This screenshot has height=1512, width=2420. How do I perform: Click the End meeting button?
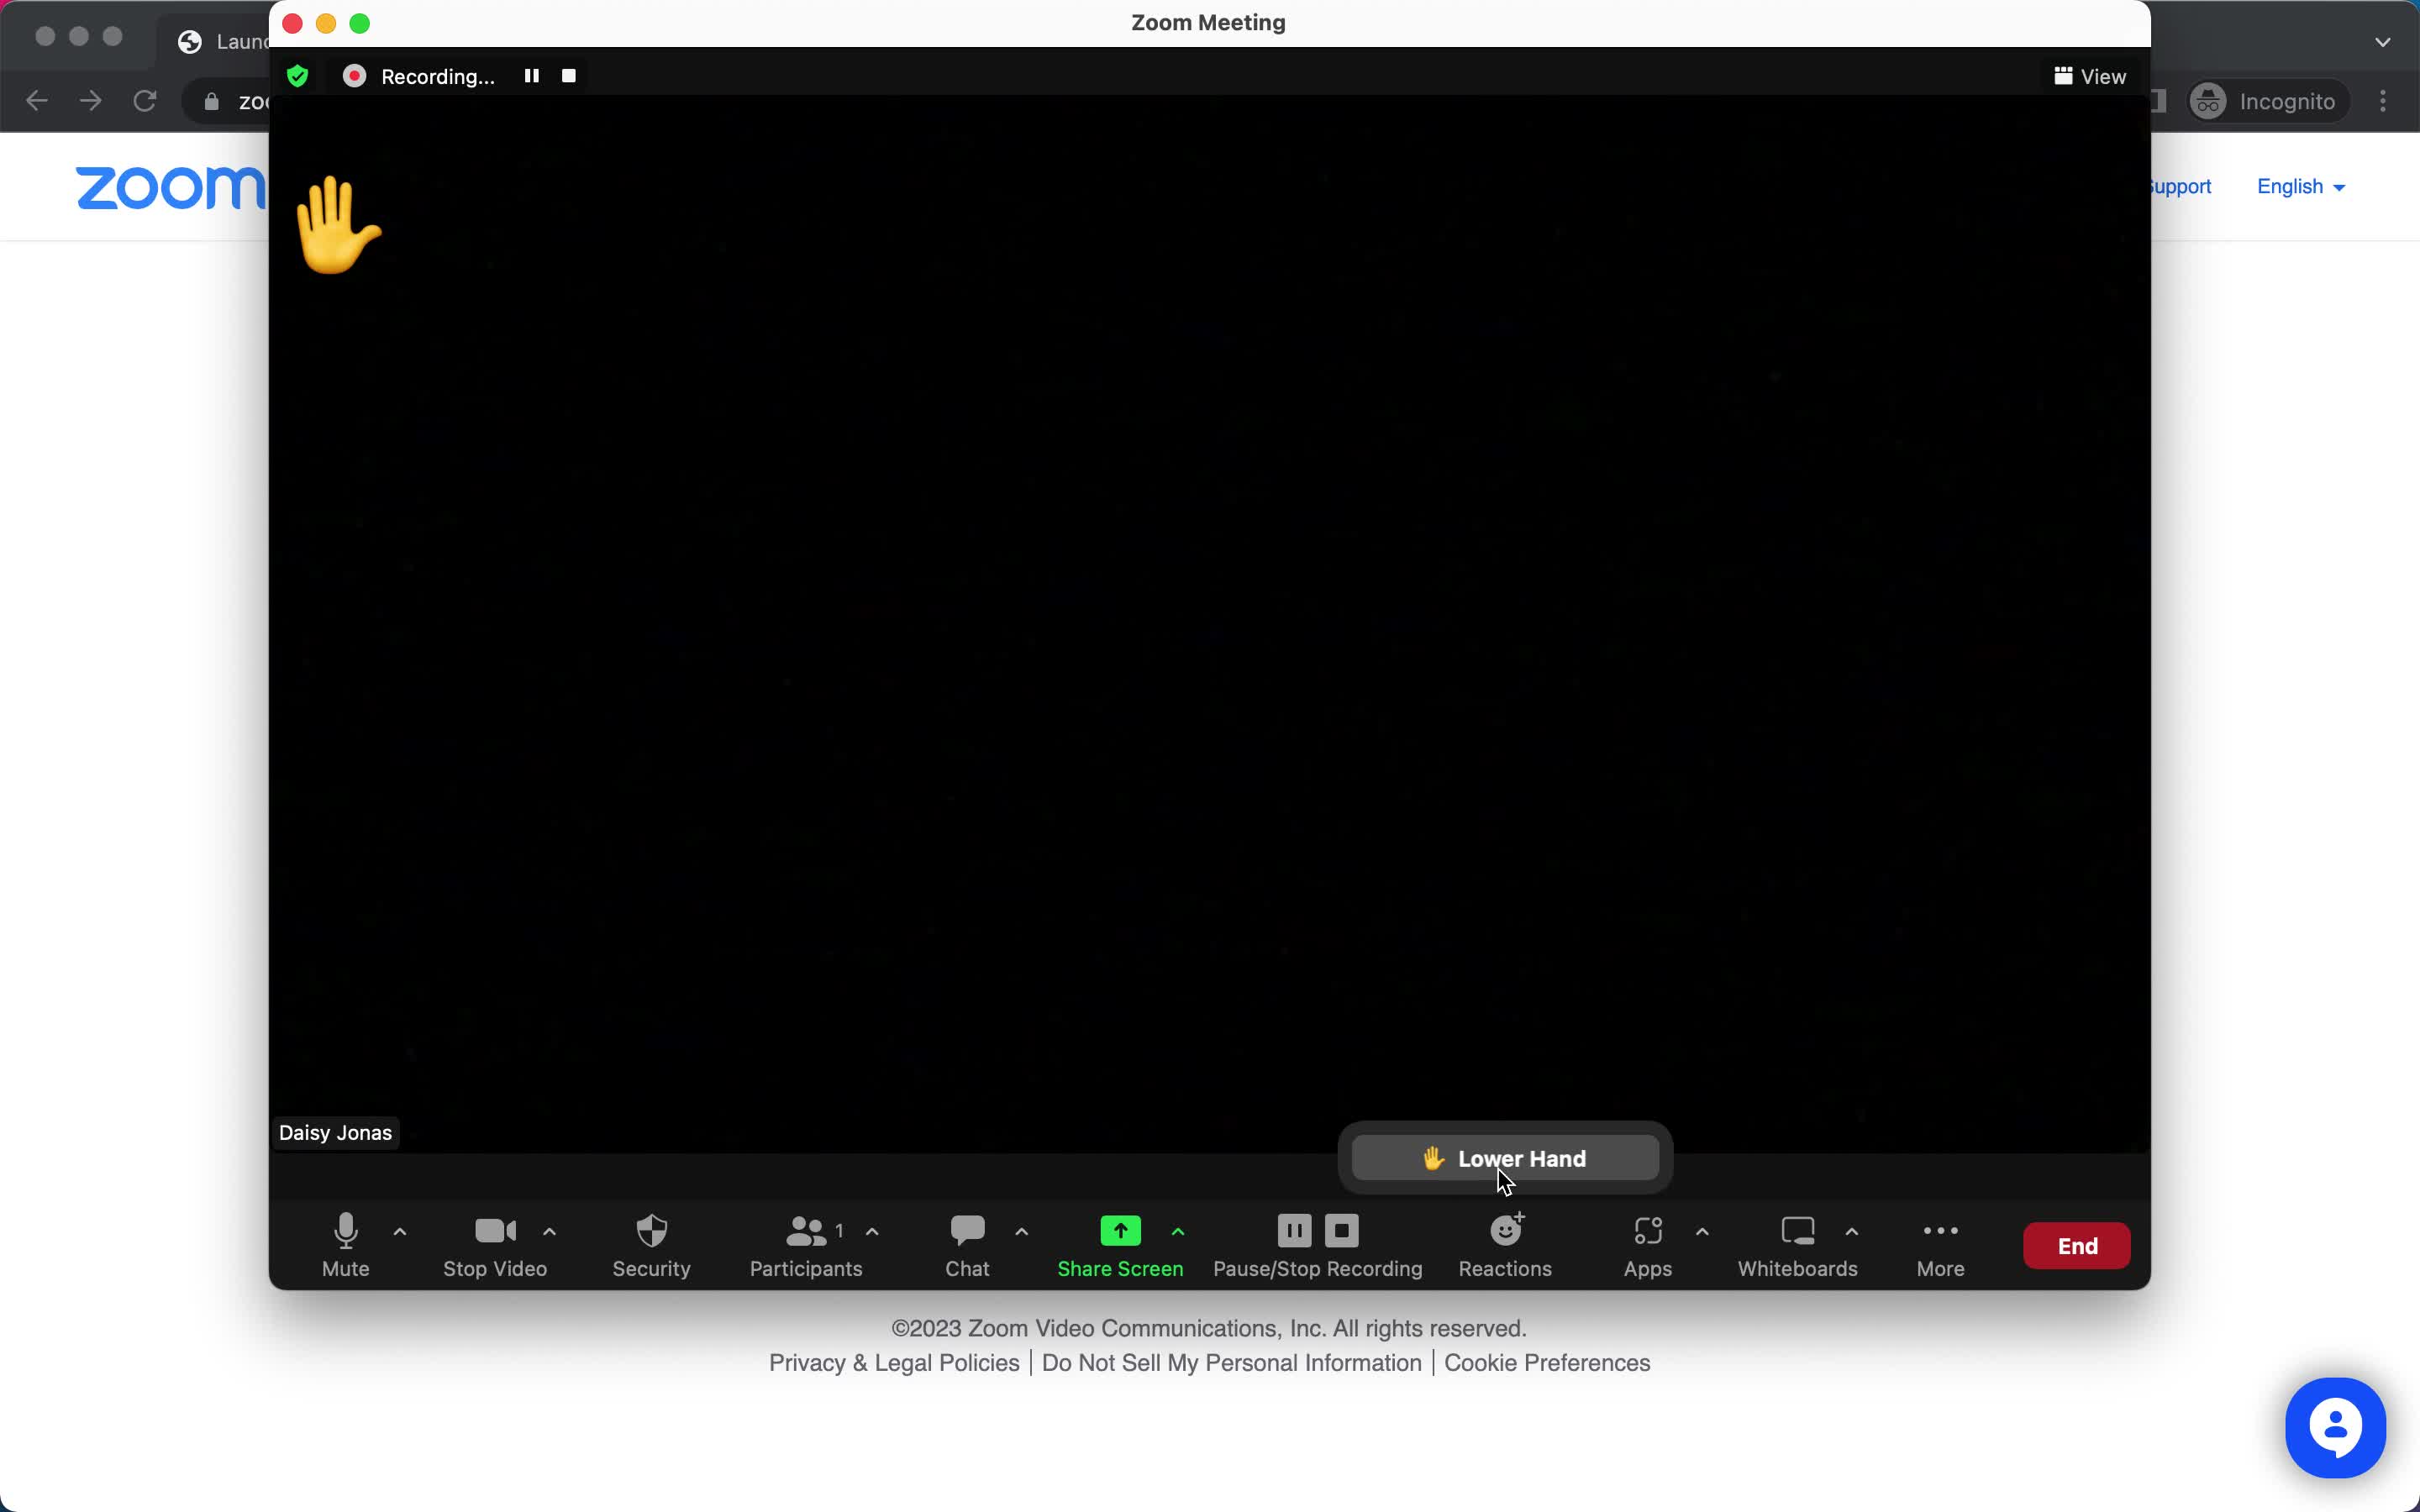[x=2077, y=1246]
